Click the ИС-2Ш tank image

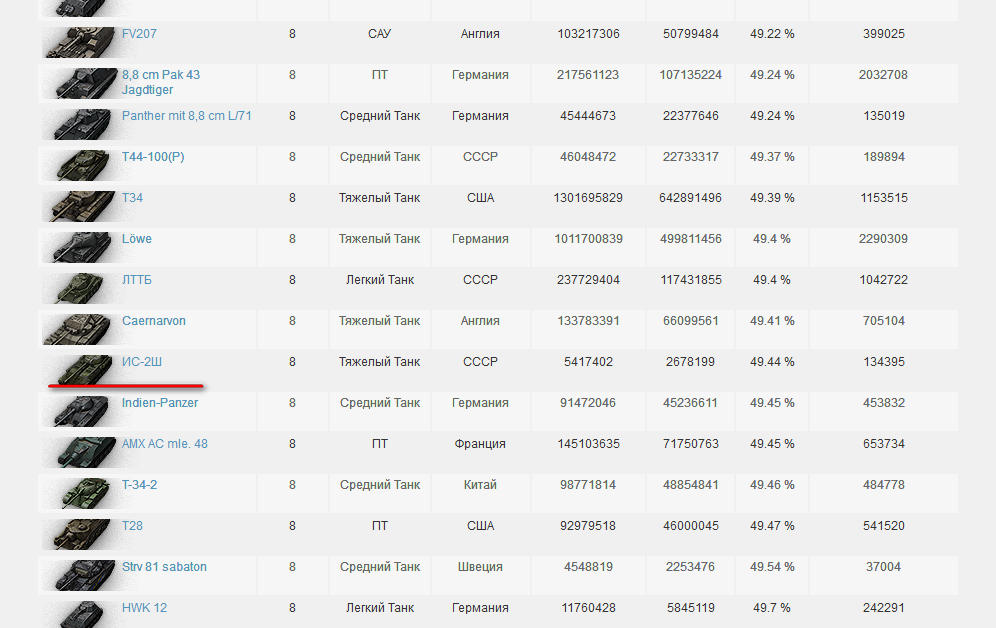pyautogui.click(x=80, y=370)
